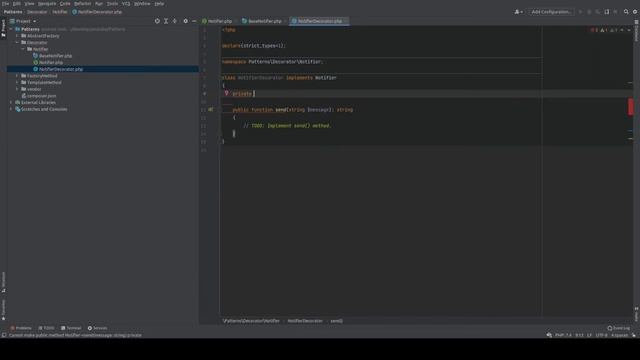The height and width of the screenshot is (360, 640).
Task: Open the Help menu
Action: 159,4
